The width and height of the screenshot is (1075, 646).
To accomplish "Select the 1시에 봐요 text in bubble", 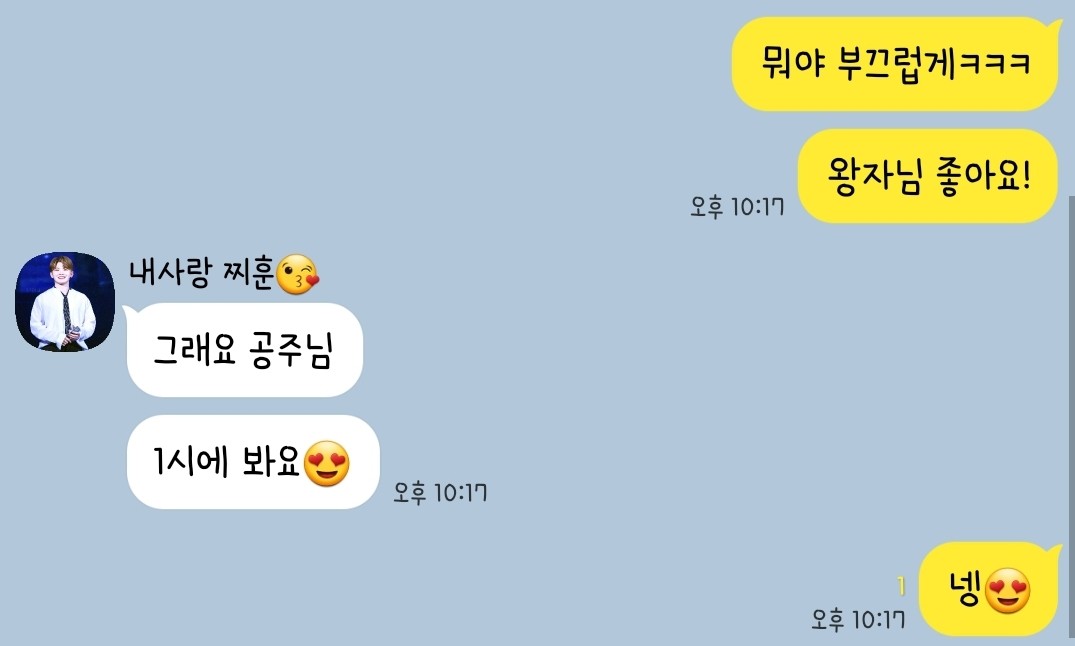I will (226, 461).
